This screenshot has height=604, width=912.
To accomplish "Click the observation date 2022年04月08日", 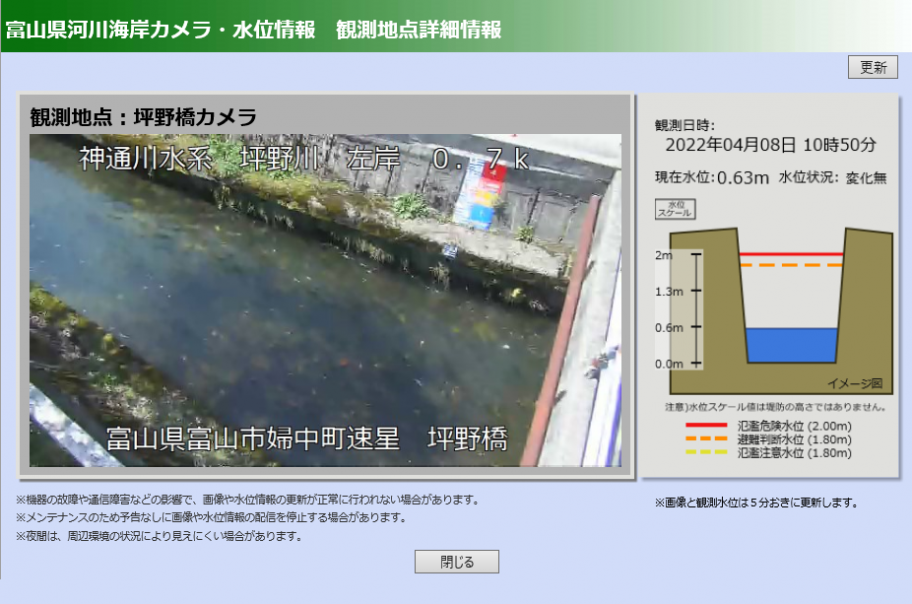I will tap(731, 144).
